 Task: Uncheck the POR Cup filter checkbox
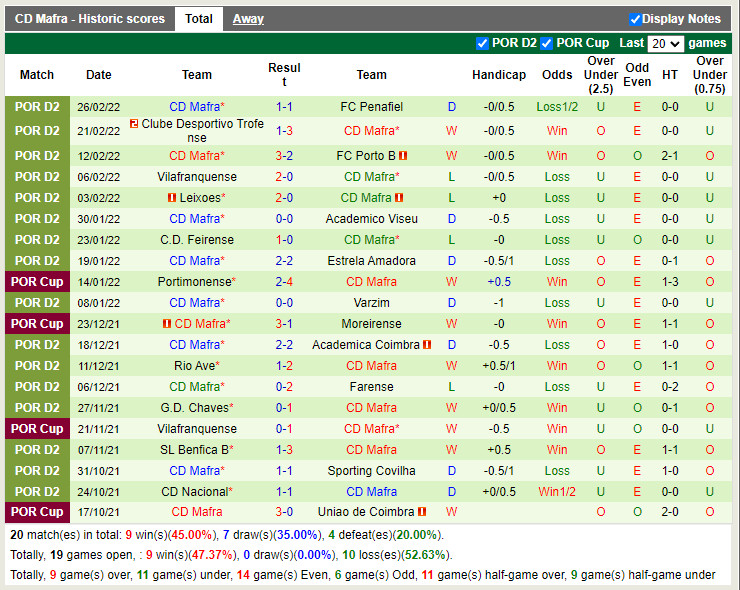(x=547, y=43)
